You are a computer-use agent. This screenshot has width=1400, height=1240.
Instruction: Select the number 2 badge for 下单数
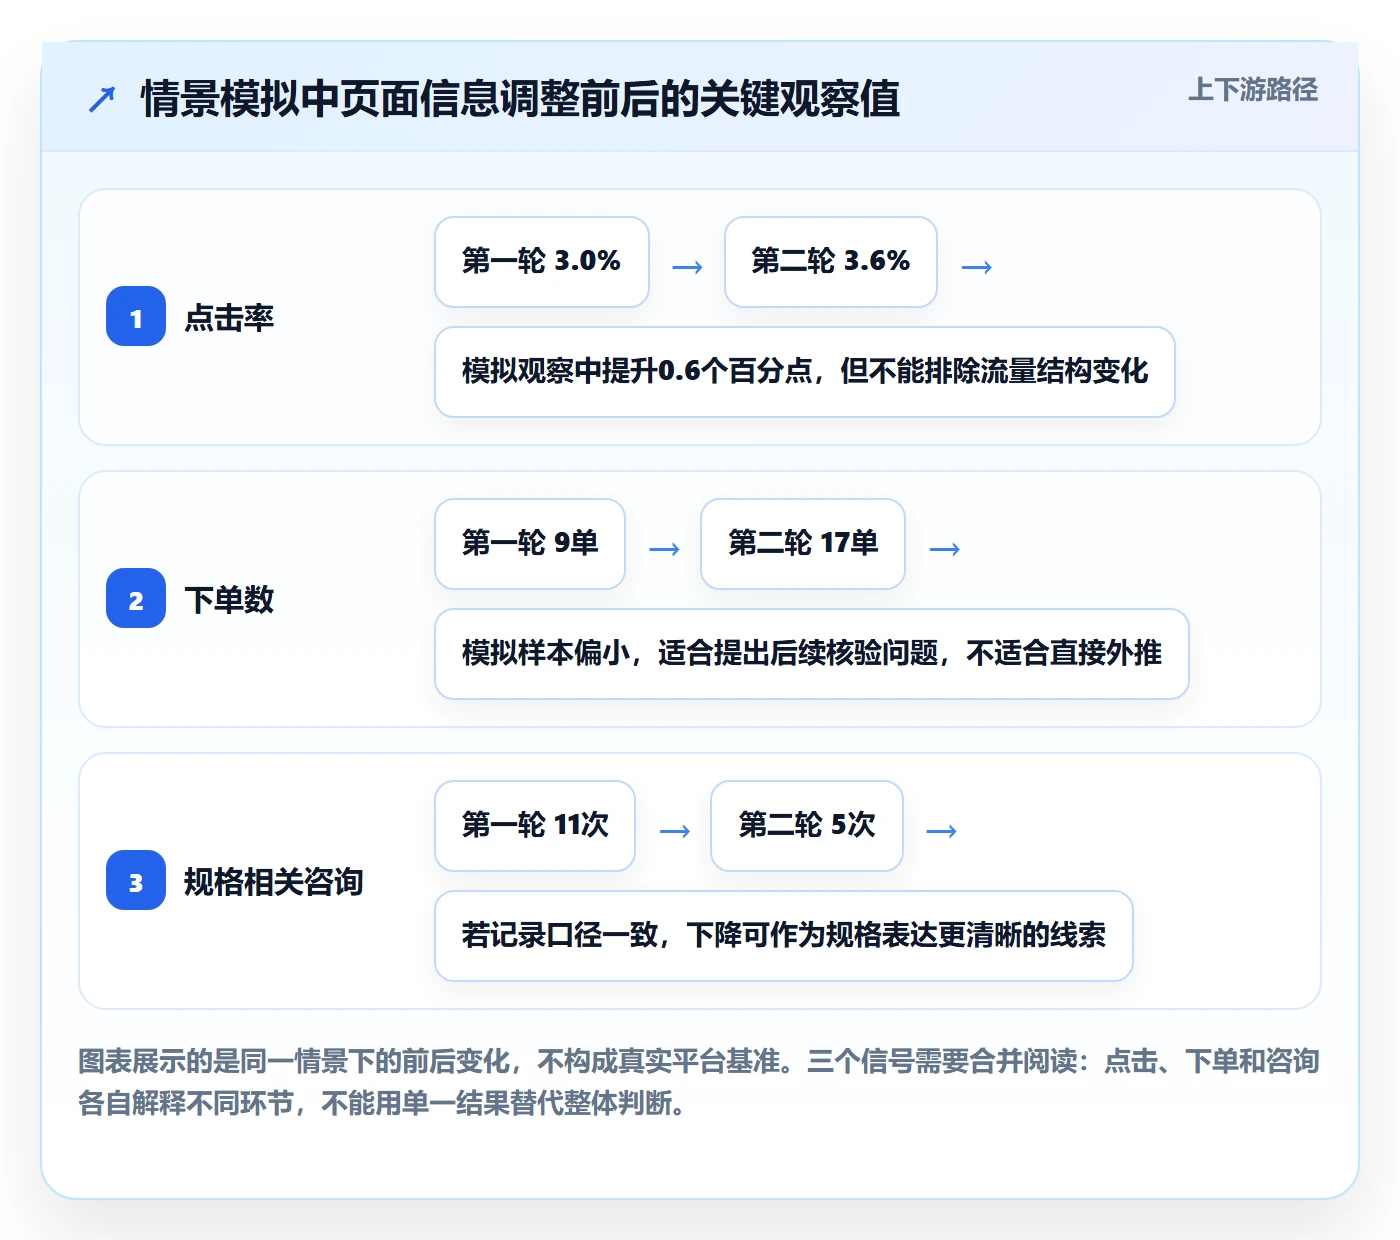coord(136,598)
